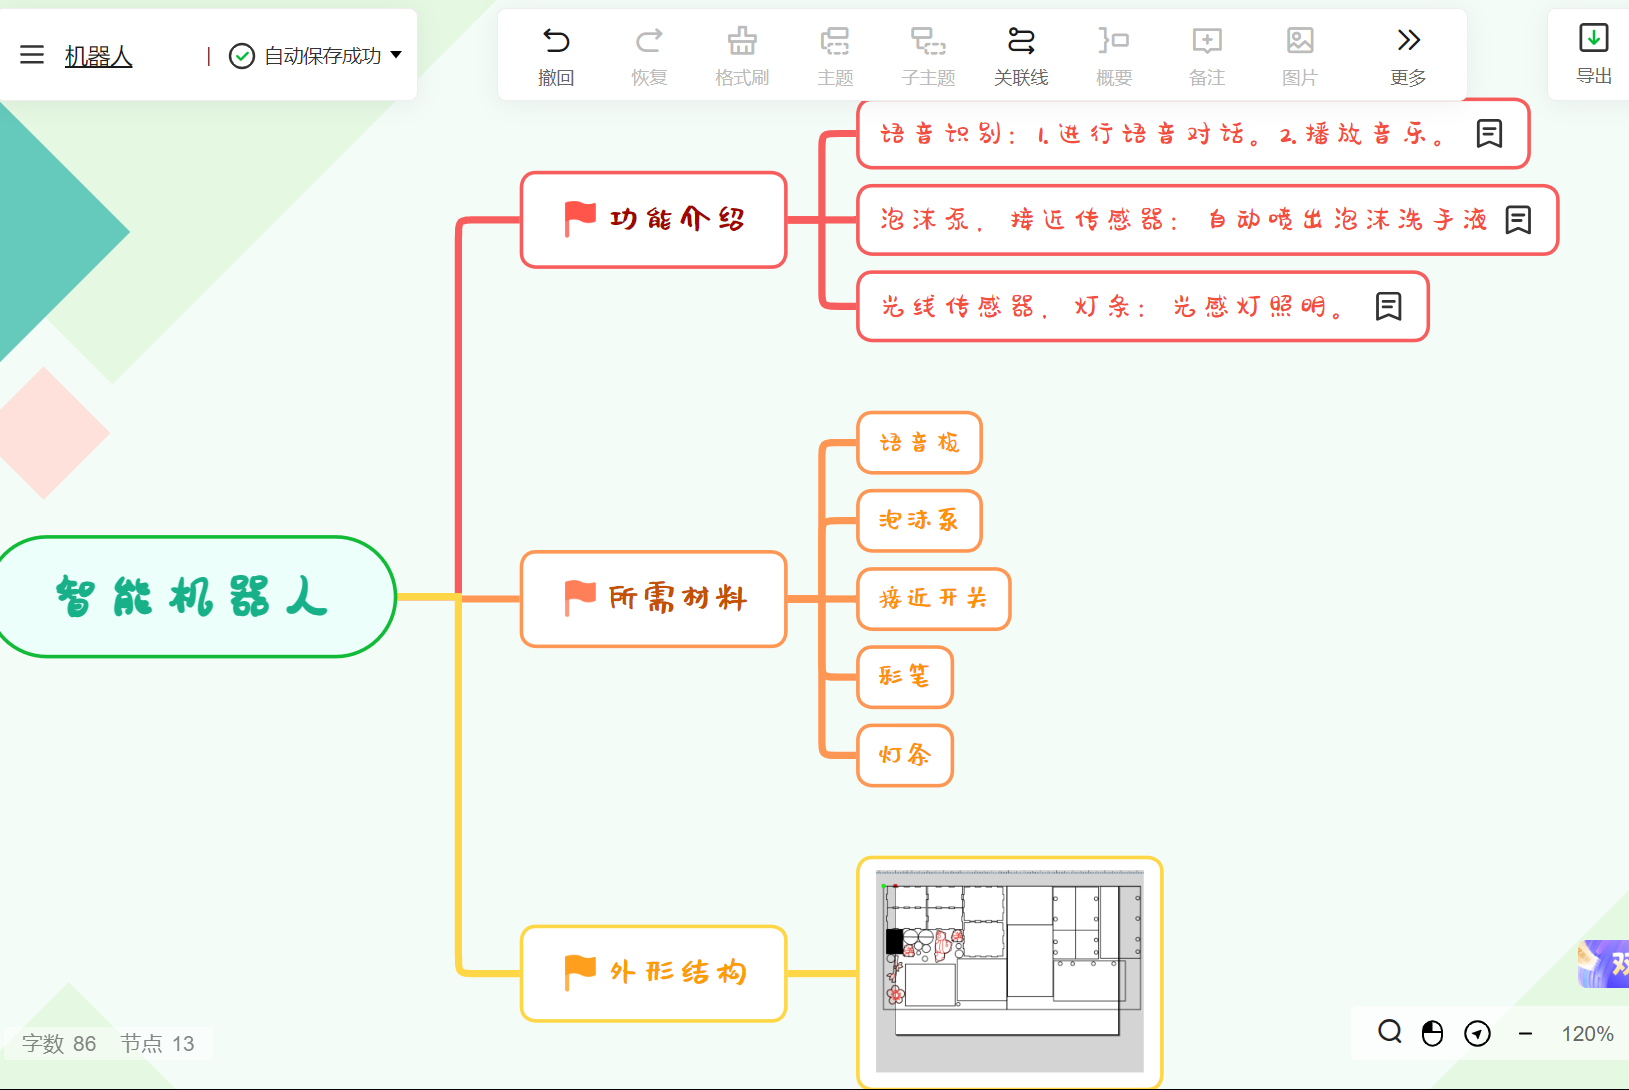The height and width of the screenshot is (1090, 1629).
Task: Select the 语音板 node
Action: tap(919, 443)
